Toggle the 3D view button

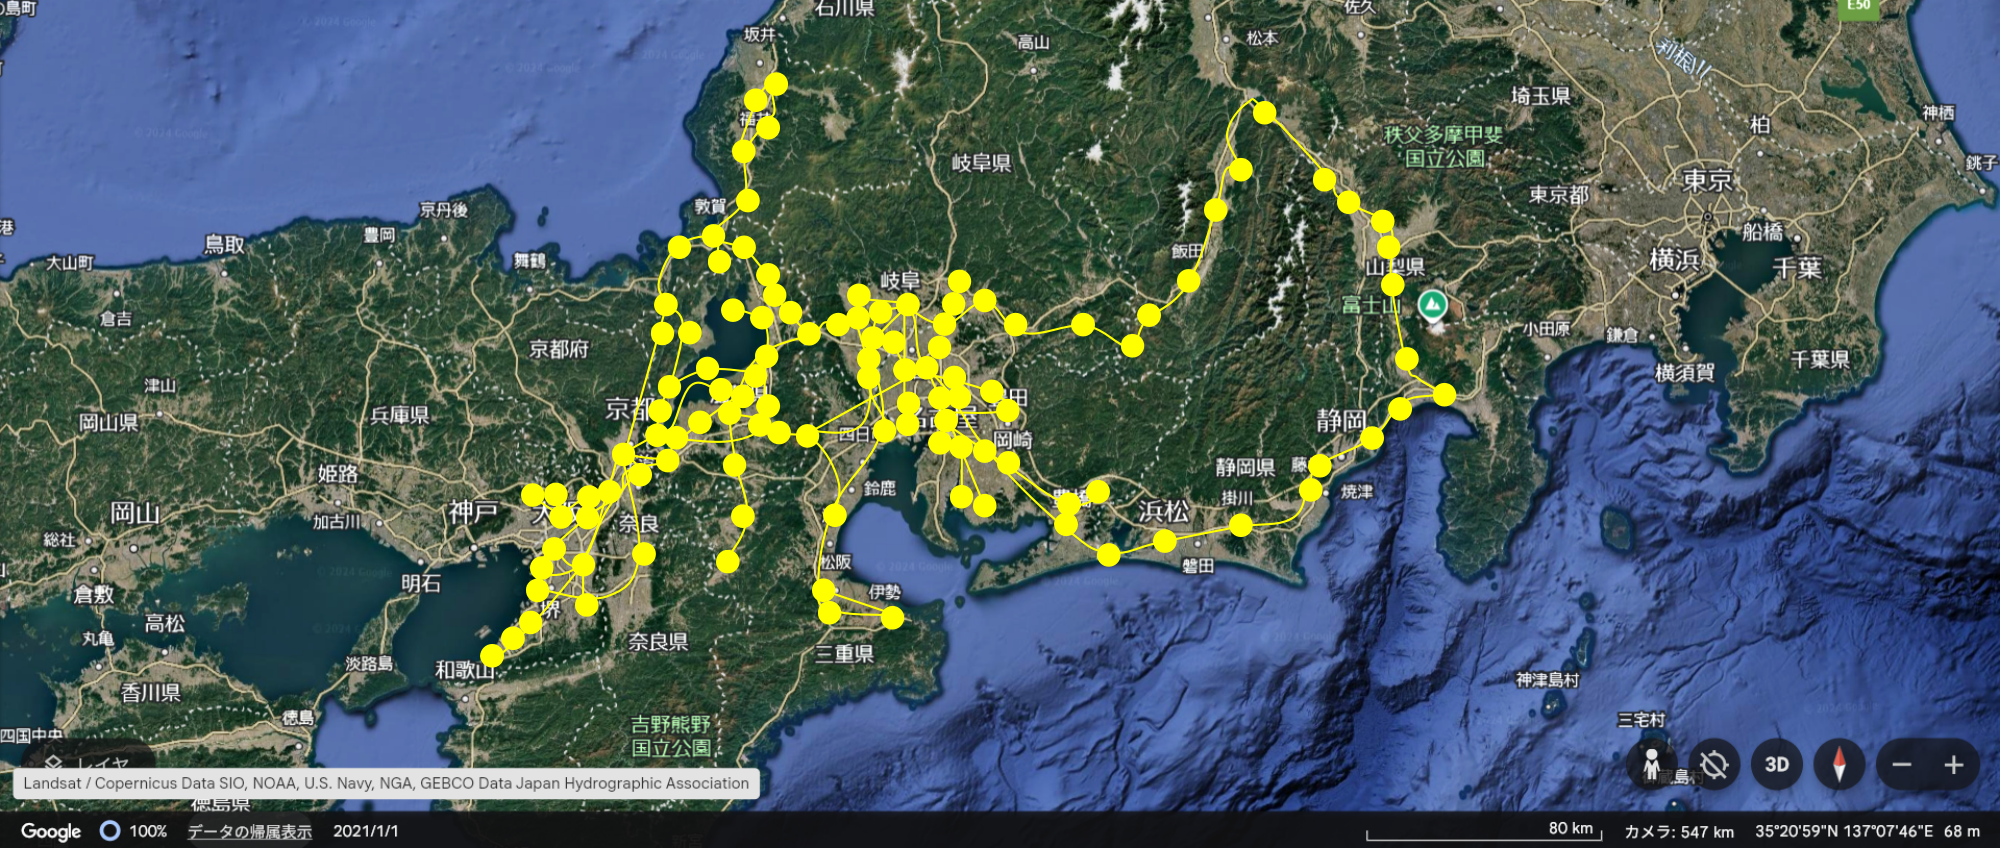point(1776,765)
